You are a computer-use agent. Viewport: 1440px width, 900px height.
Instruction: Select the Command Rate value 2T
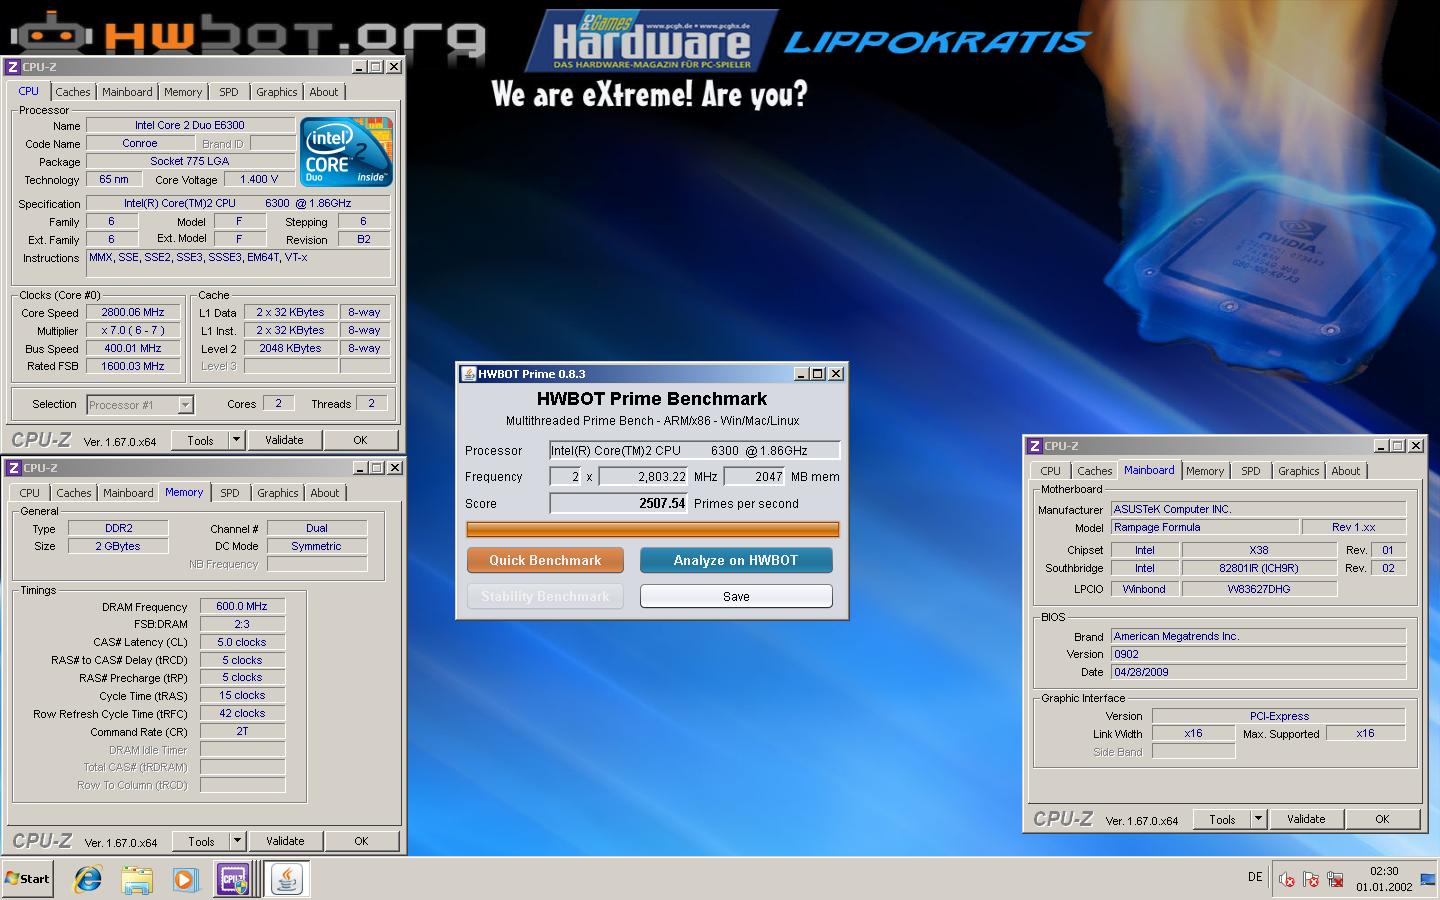point(242,732)
